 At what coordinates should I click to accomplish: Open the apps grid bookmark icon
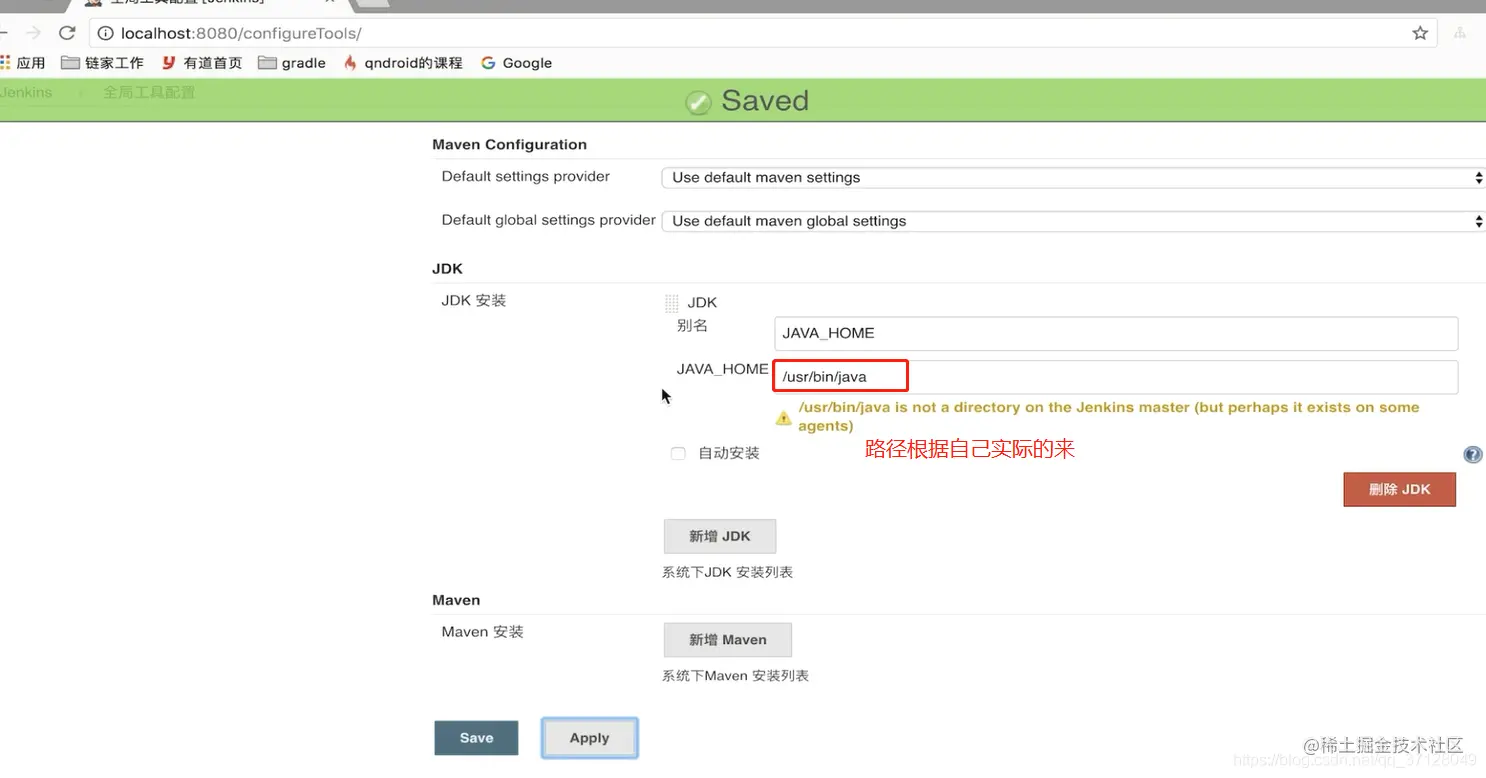click(x=5, y=62)
